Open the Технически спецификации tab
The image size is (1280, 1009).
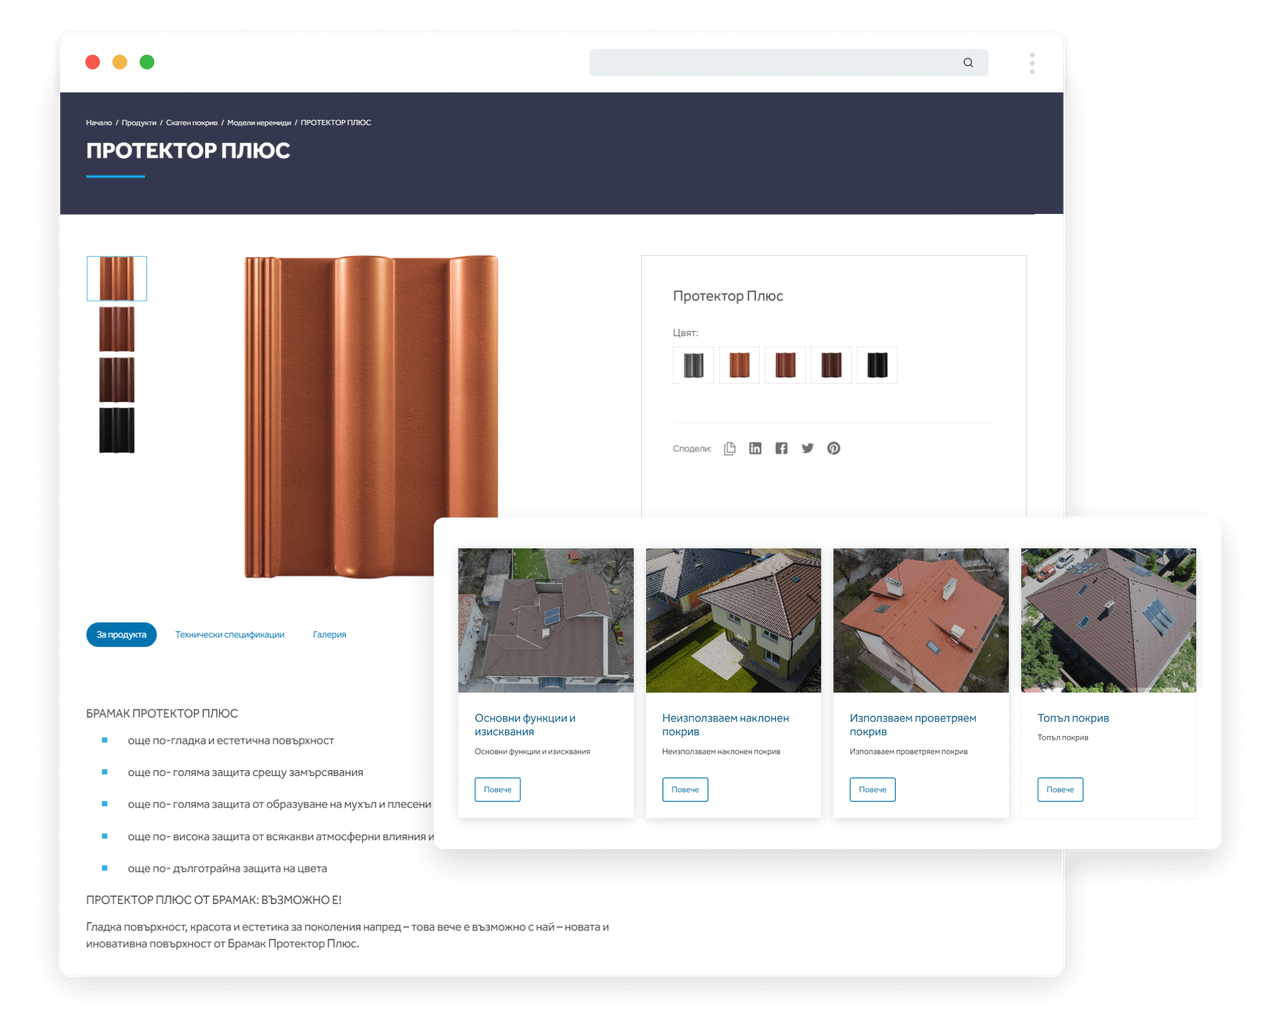230,635
